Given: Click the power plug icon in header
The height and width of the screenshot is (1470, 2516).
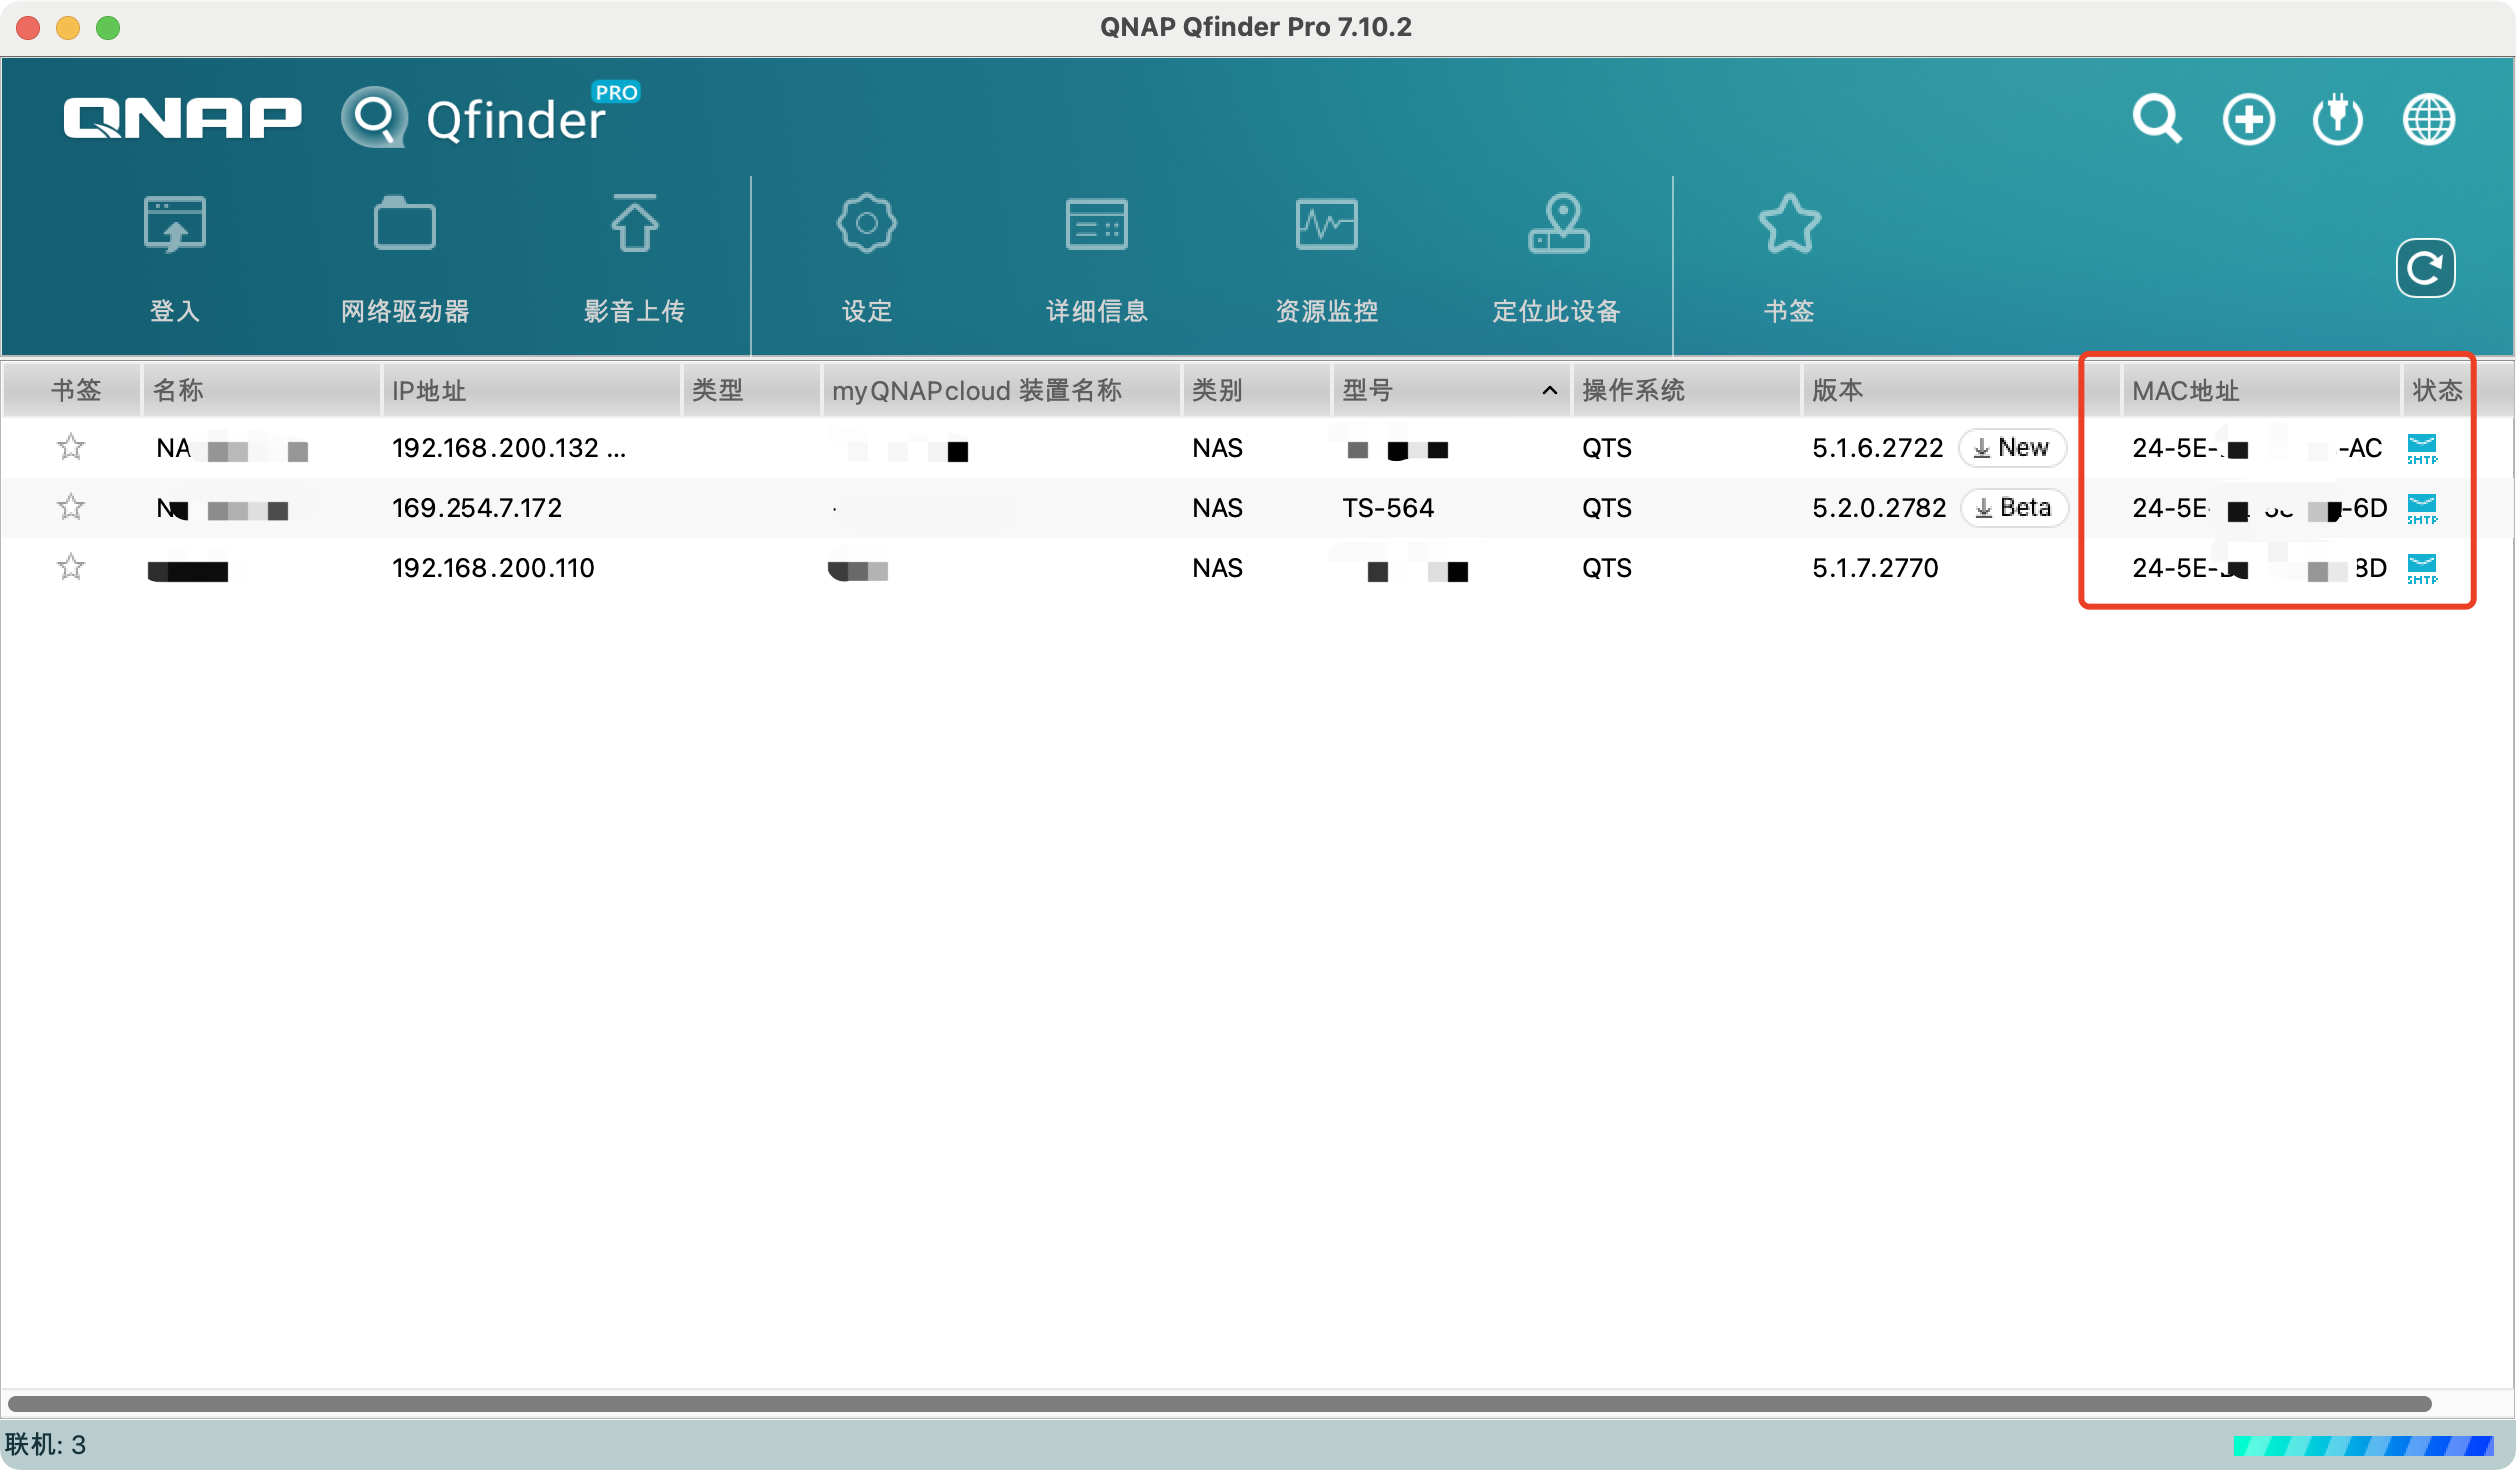Looking at the screenshot, I should pyautogui.click(x=2338, y=120).
